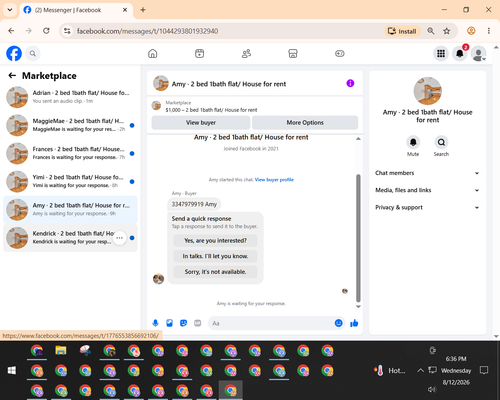500x400 pixels.
Task: Open the Friends icon
Action: (x=246, y=53)
